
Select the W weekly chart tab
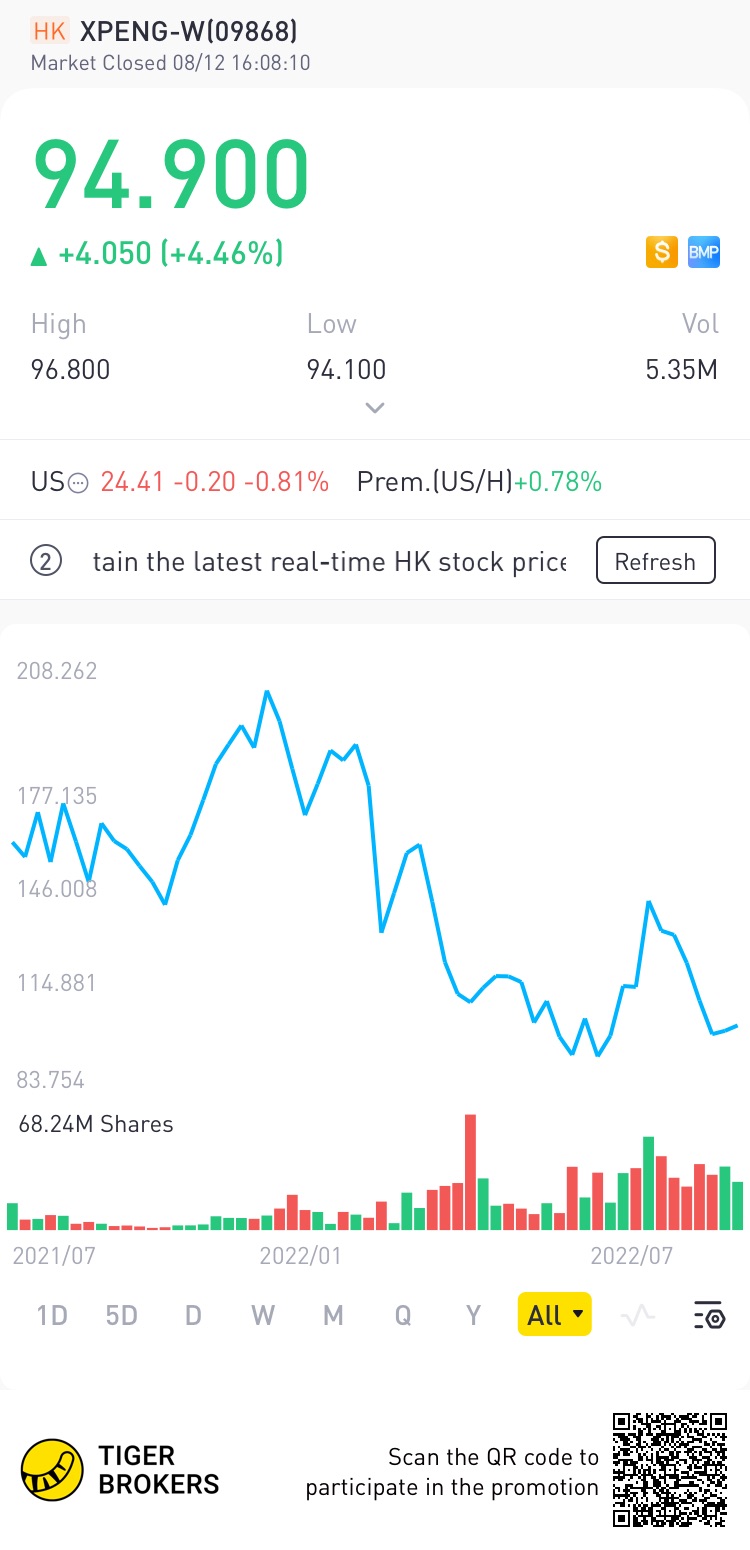click(263, 1315)
